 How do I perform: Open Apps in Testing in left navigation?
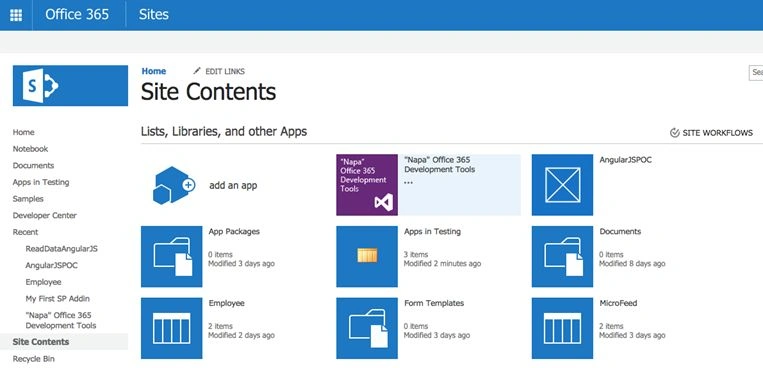tap(41, 182)
